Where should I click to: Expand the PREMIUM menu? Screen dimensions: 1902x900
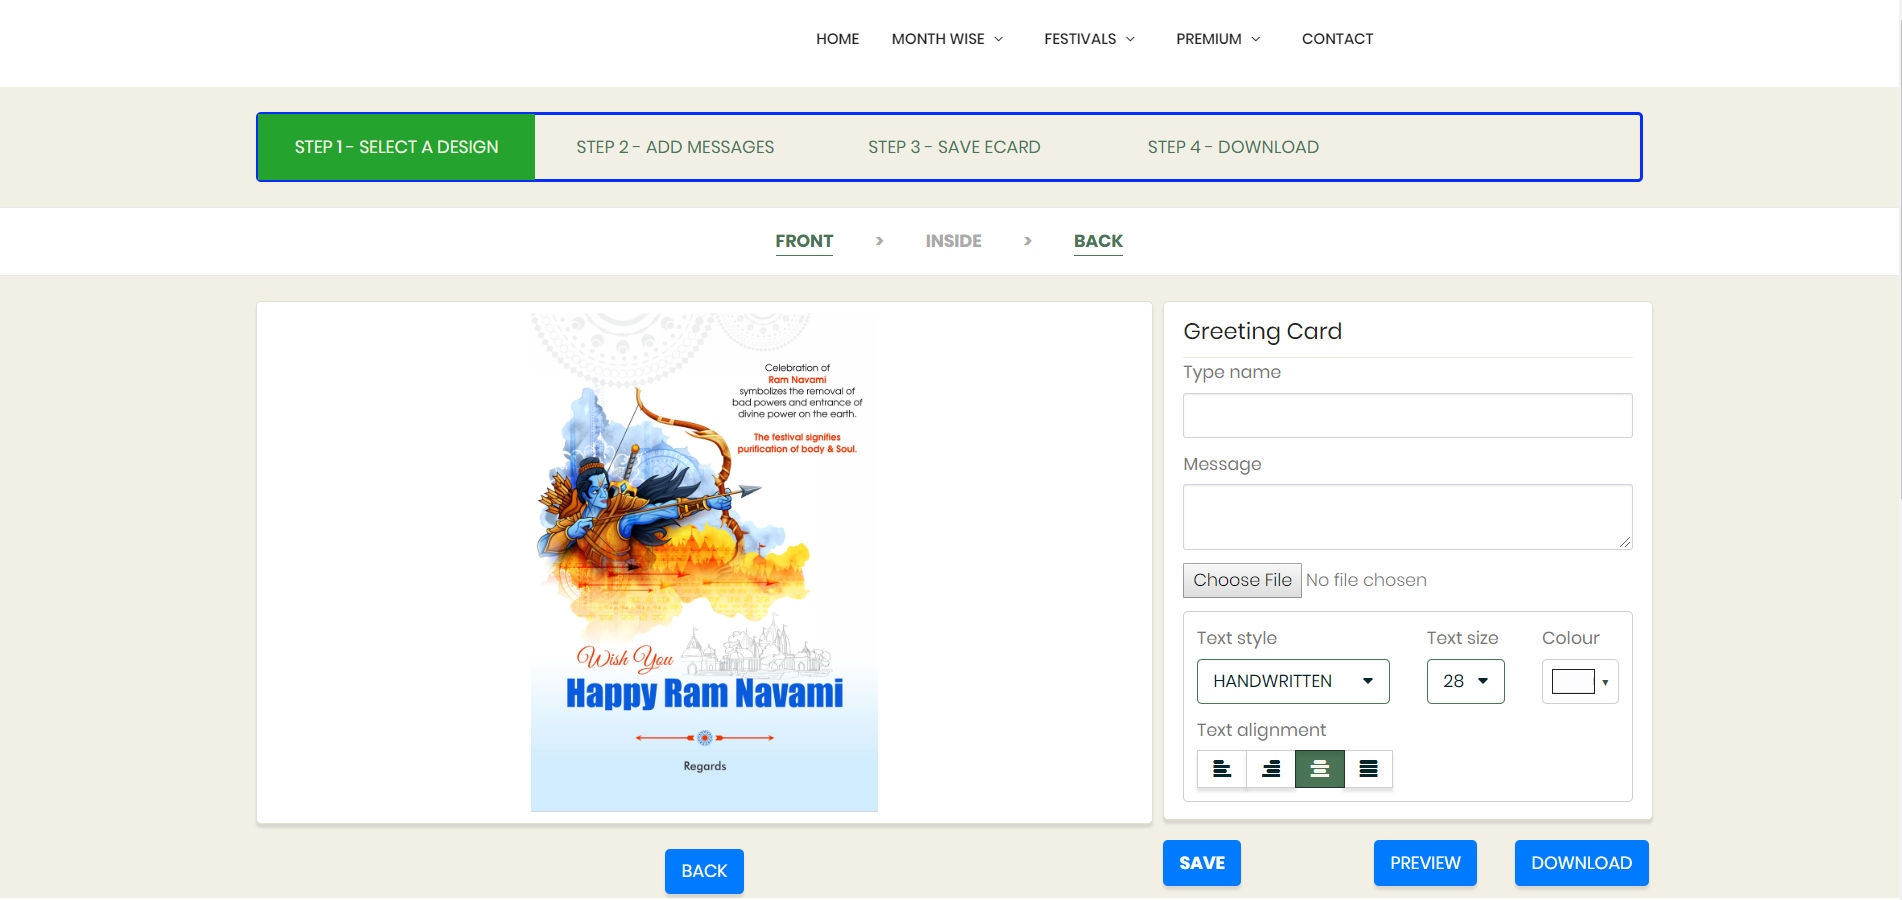tap(1218, 39)
